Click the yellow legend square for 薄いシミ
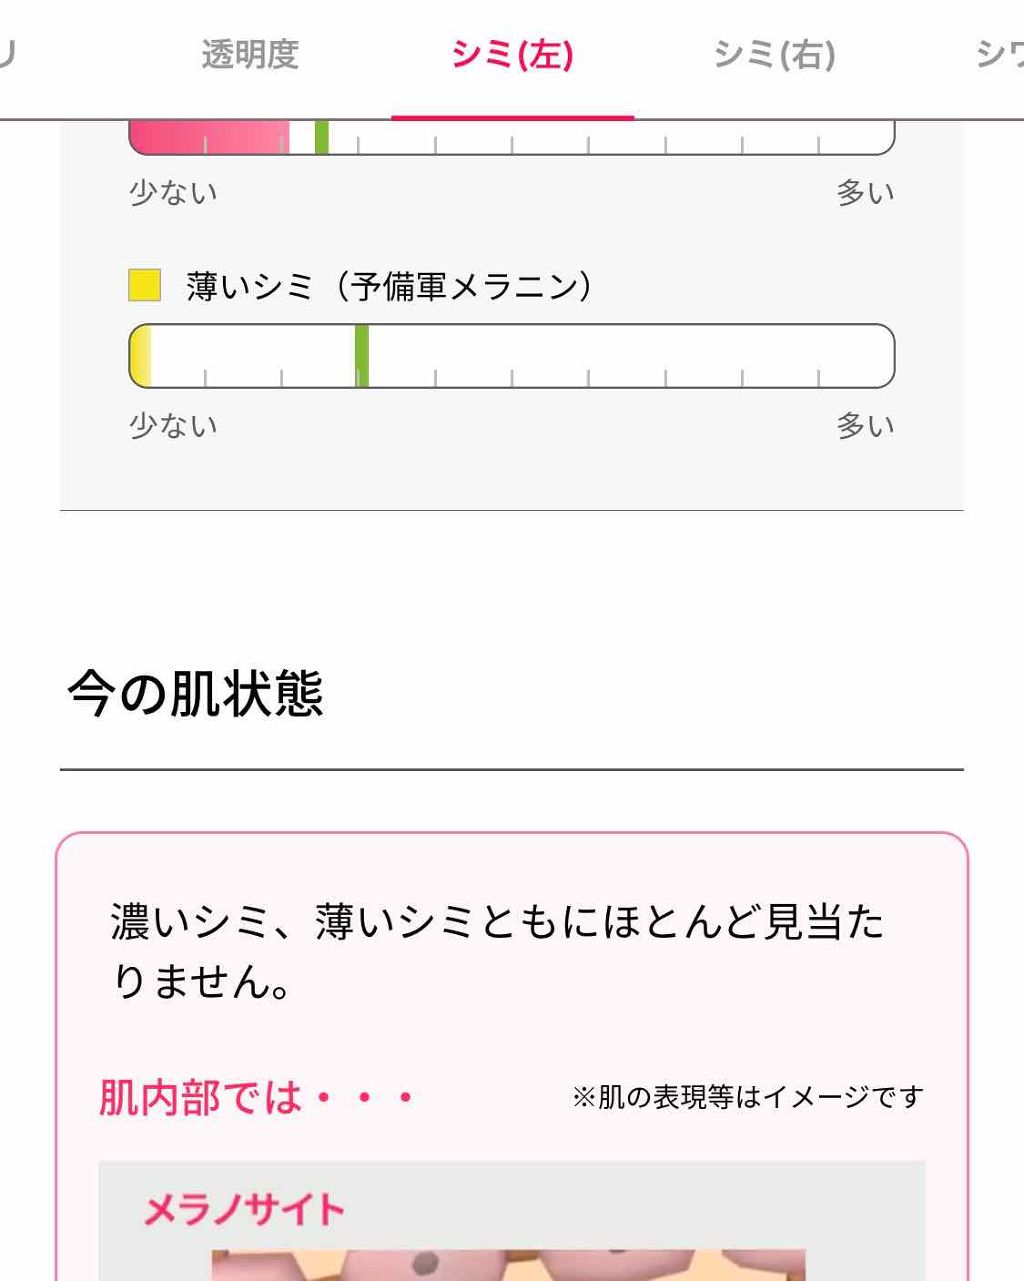 [145, 286]
